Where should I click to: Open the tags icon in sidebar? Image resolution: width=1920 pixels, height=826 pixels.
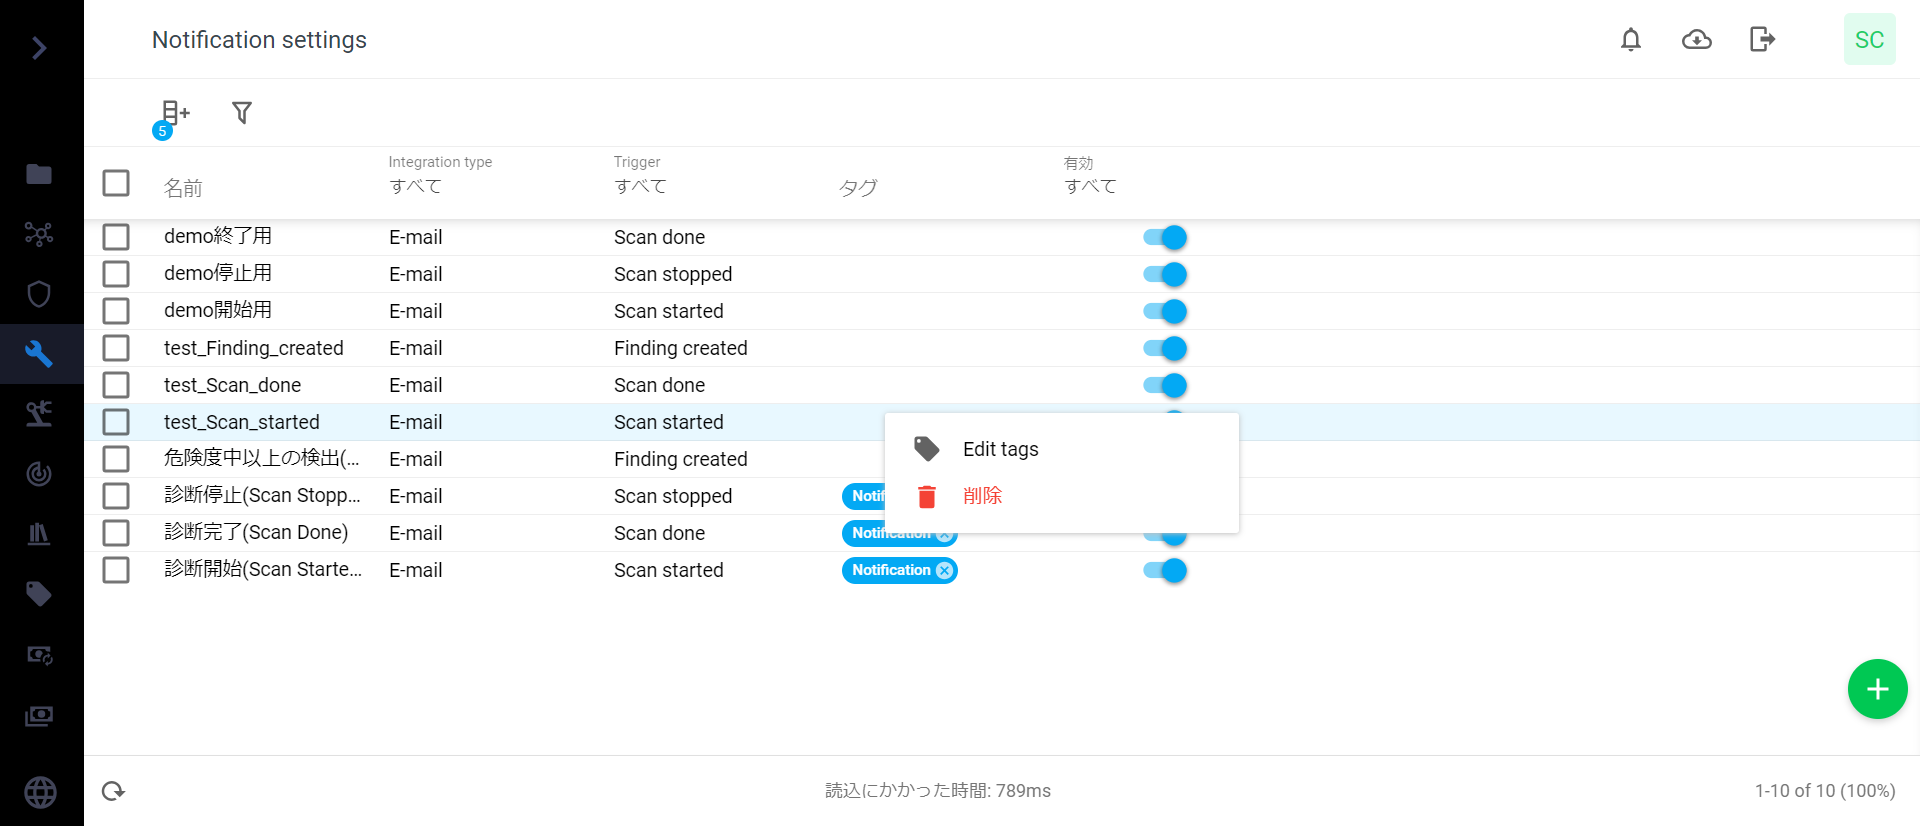coord(39,594)
